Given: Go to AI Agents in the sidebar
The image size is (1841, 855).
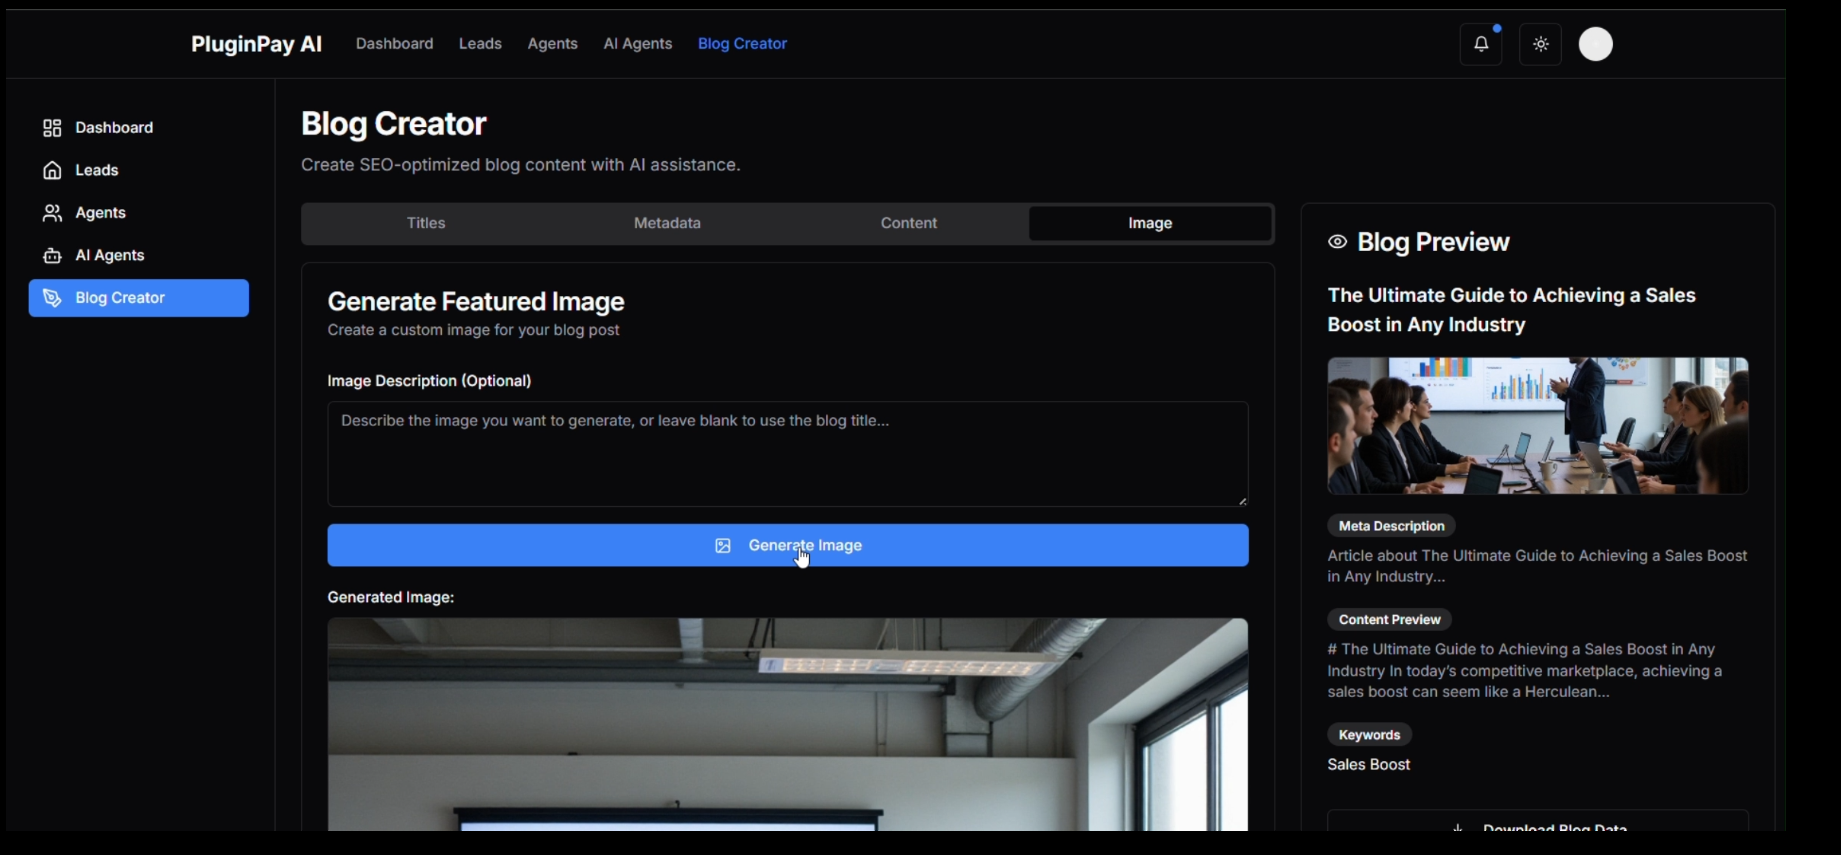Looking at the screenshot, I should point(139,255).
